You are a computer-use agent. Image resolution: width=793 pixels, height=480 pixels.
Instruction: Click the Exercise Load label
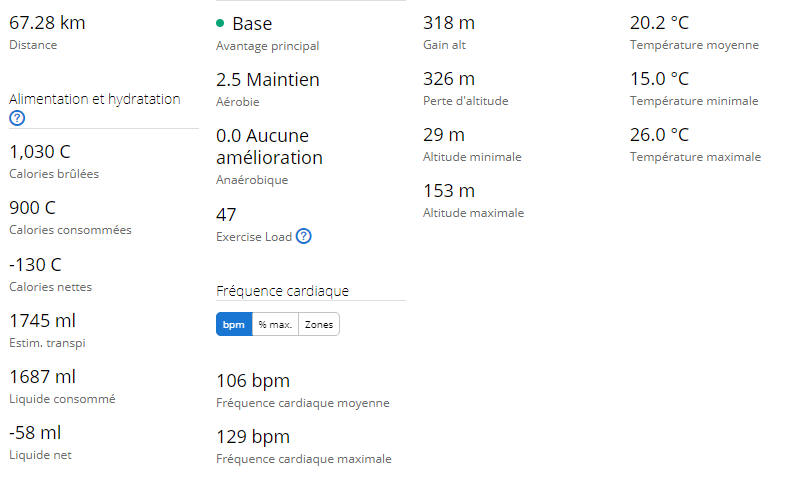pyautogui.click(x=254, y=237)
